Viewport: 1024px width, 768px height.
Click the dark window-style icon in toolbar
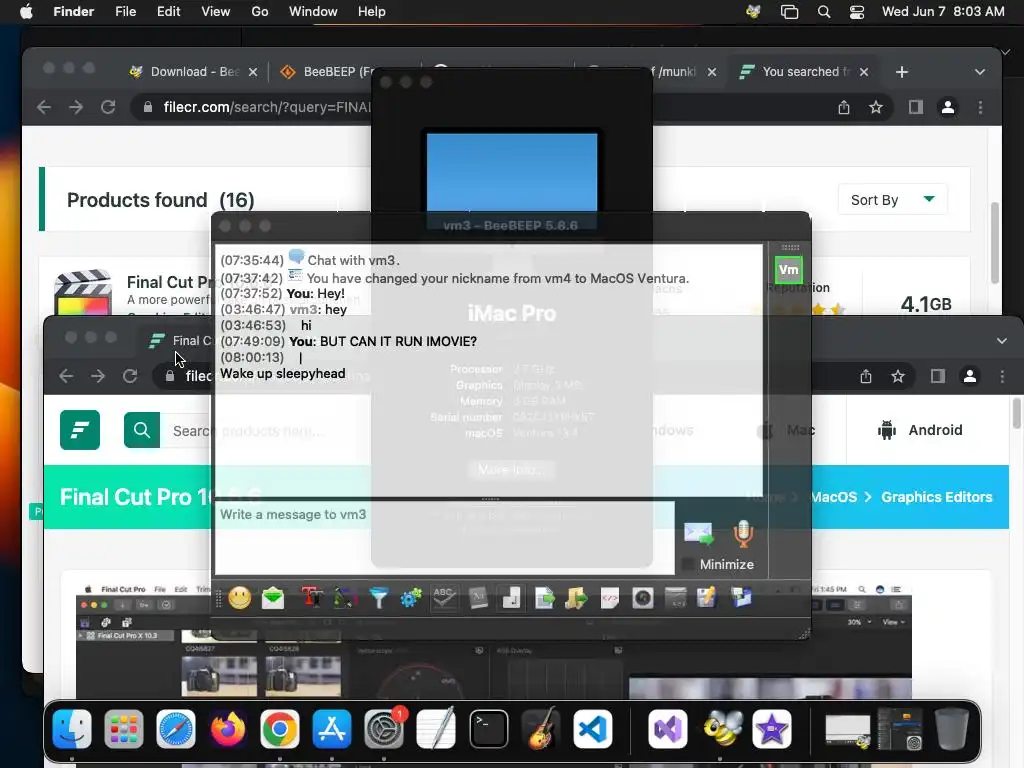(675, 598)
